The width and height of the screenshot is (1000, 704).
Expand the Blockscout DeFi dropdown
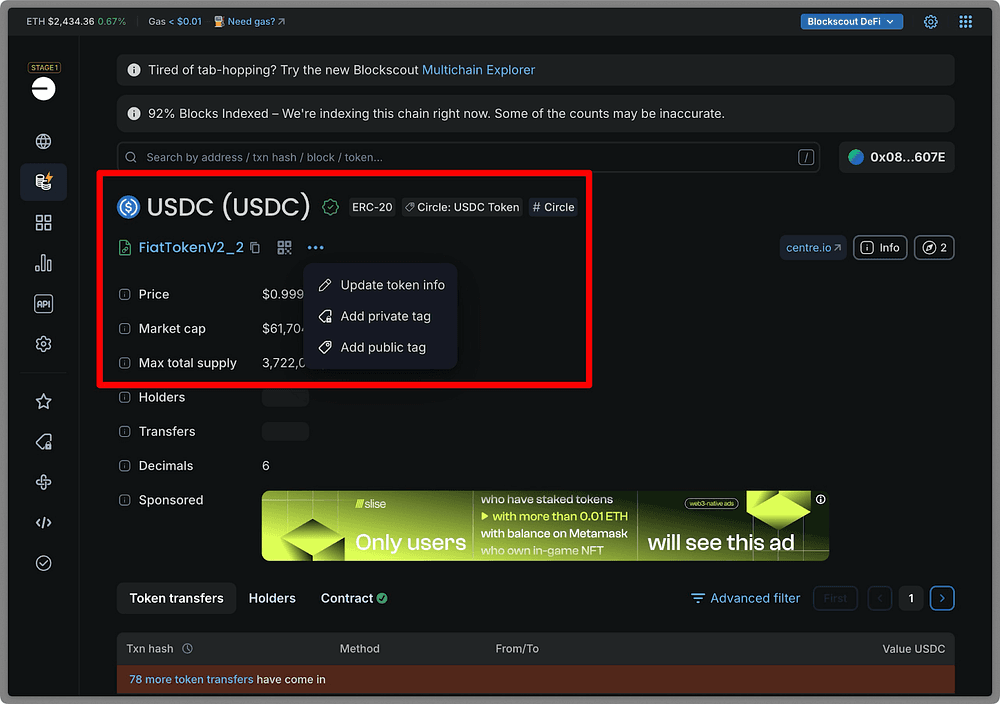(x=851, y=22)
